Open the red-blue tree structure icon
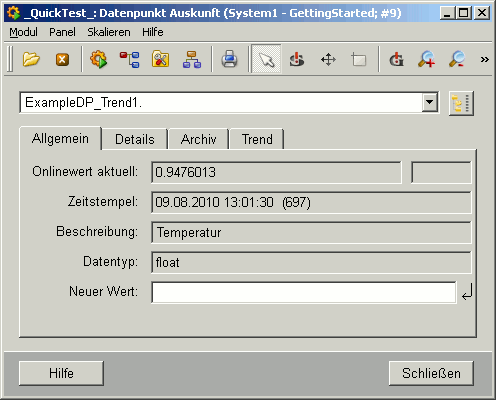This screenshot has height=400, width=496. 130,60
